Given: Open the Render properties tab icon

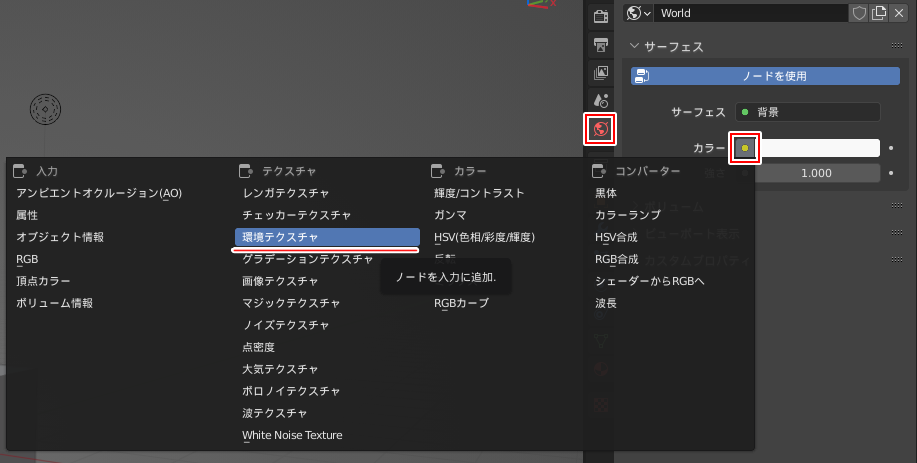Looking at the screenshot, I should [600, 17].
